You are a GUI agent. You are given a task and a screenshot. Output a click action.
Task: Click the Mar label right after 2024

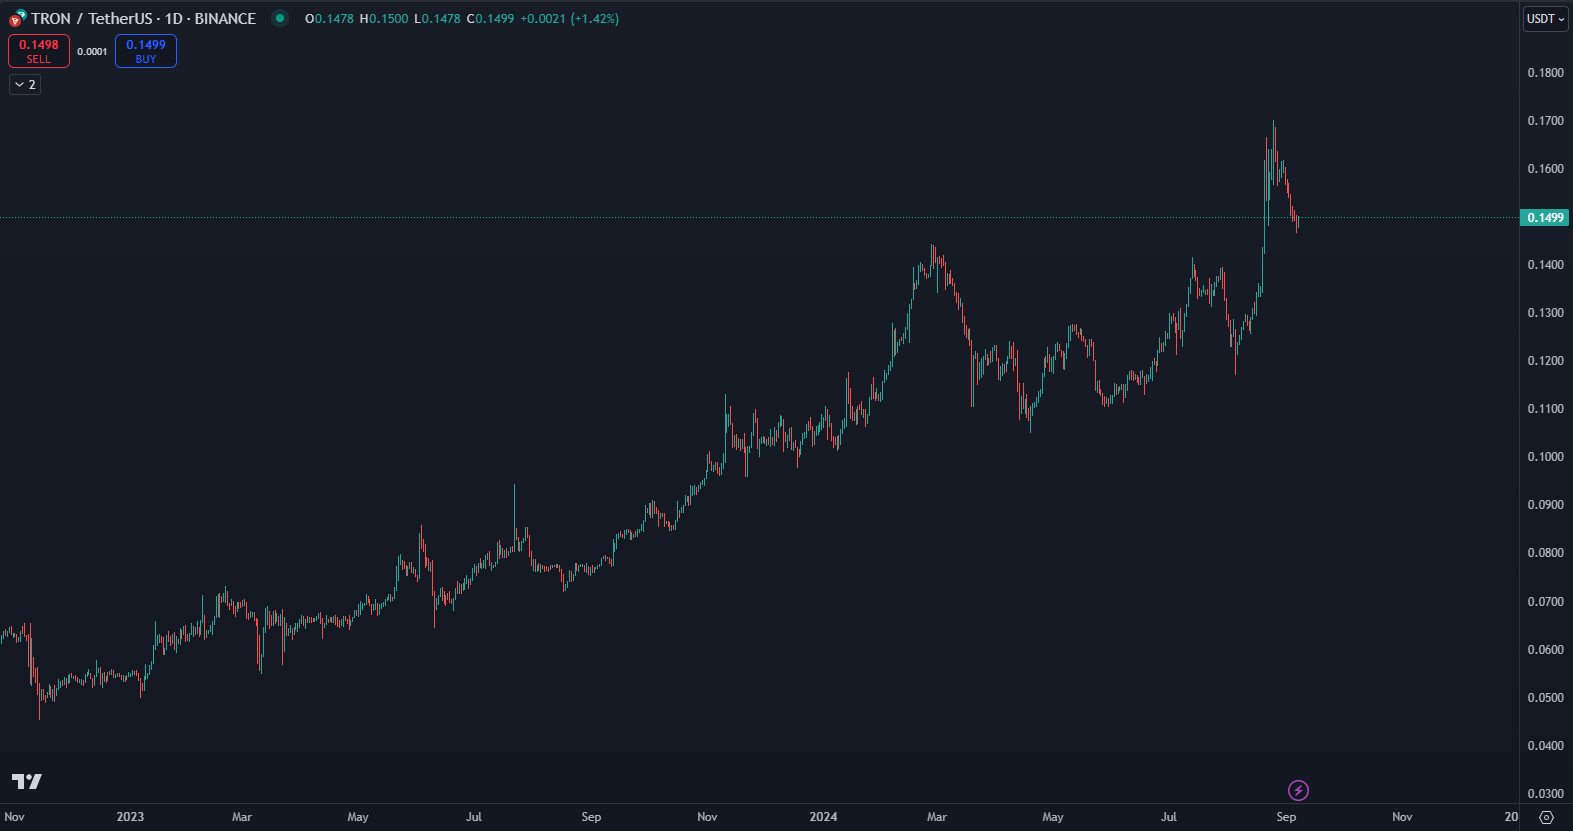click(x=937, y=817)
